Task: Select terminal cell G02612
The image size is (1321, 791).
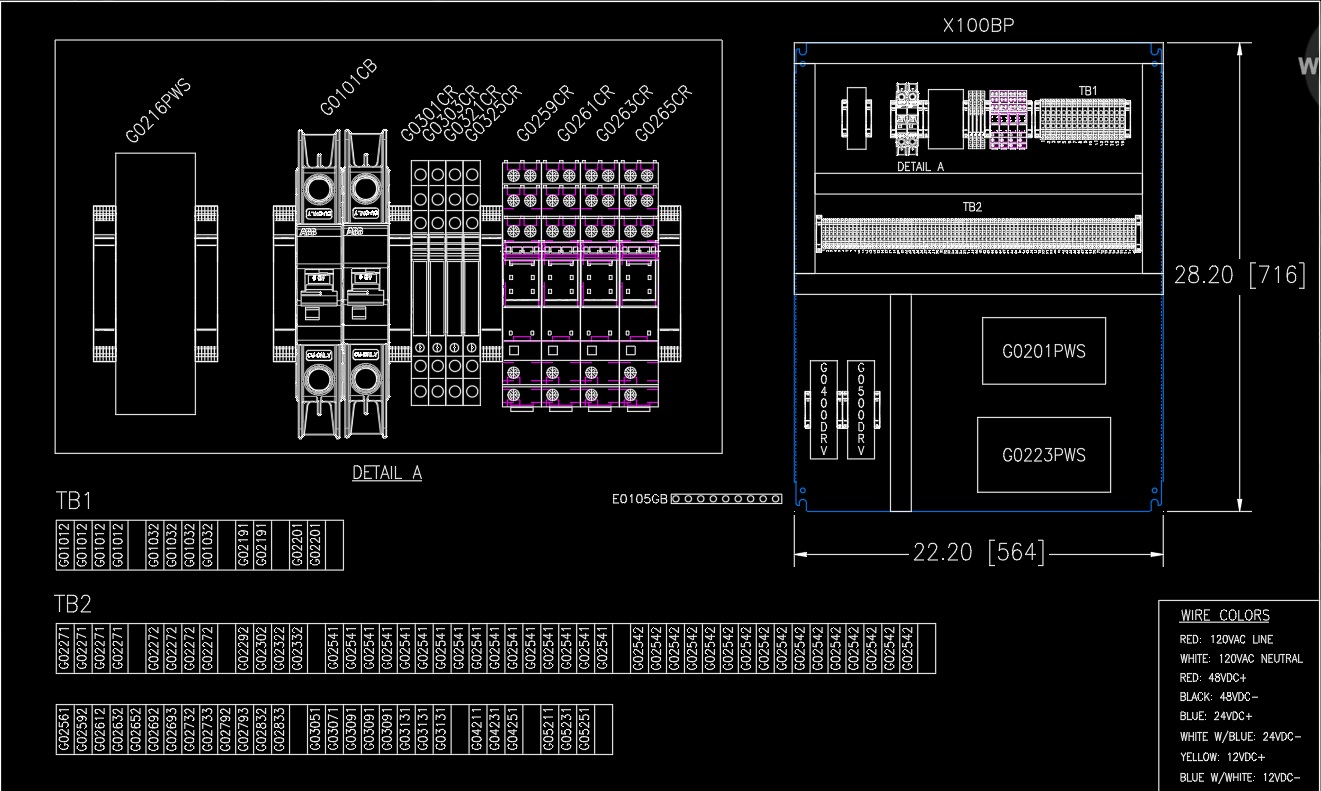Action: click(x=100, y=729)
